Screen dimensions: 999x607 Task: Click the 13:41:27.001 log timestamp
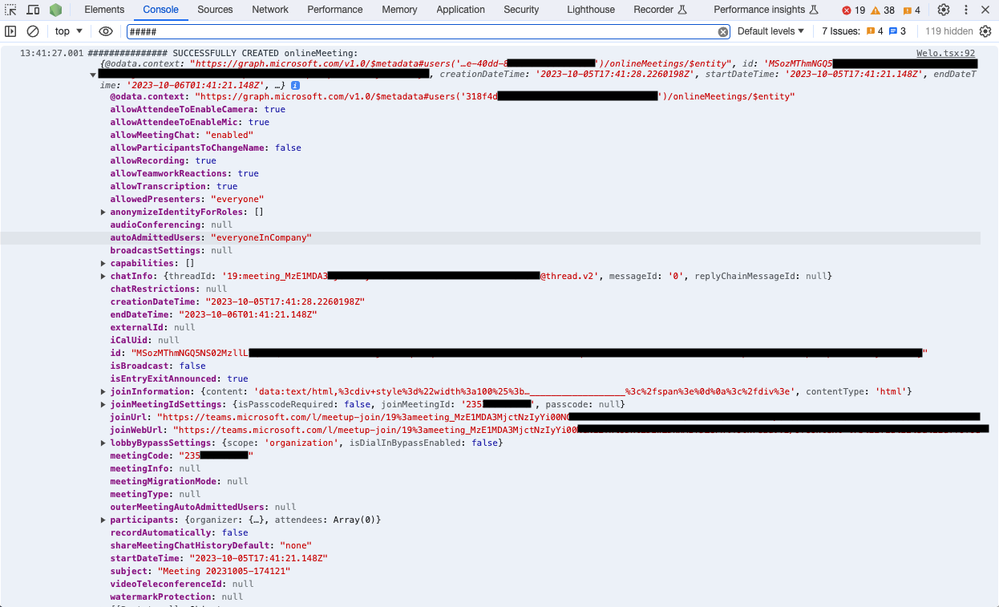click(x=52, y=53)
